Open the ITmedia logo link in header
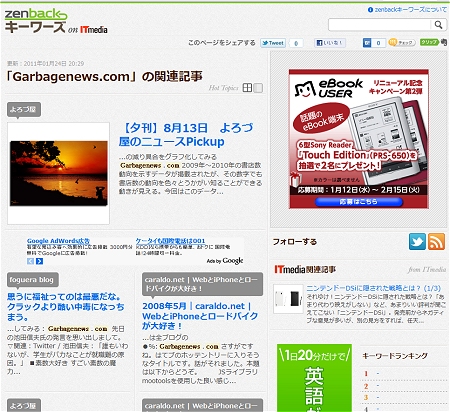Viewport: 450px width, 412px height. pyautogui.click(x=94, y=30)
